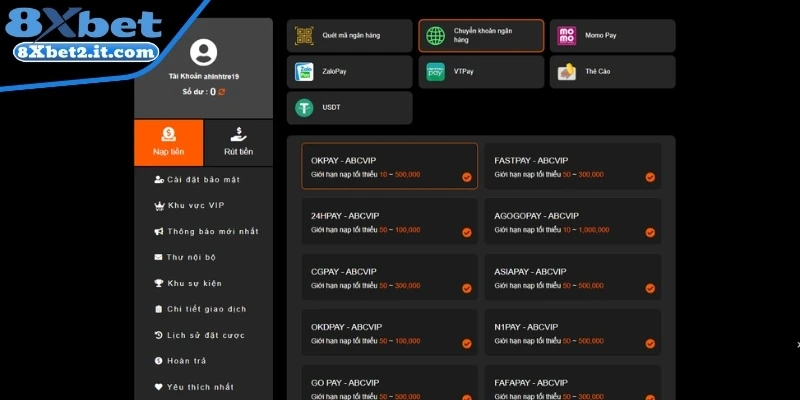Click the Nạp tiền deposit coin icon
The height and width of the screenshot is (400, 800).
(168, 135)
